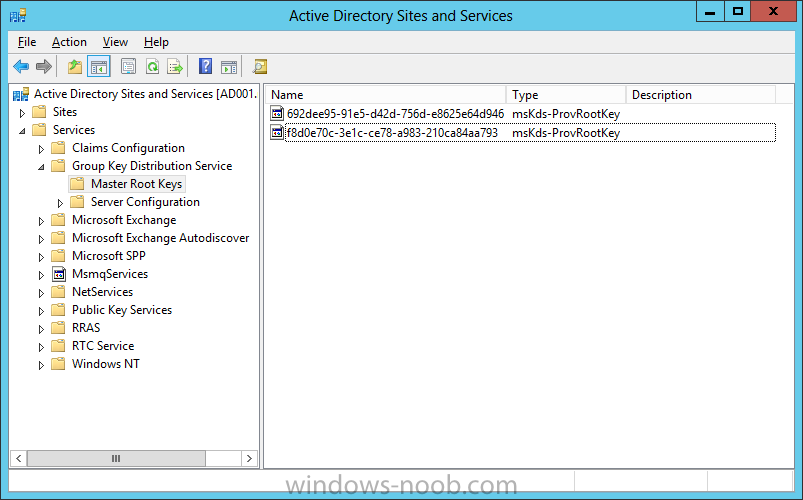This screenshot has height=500, width=803.
Task: Click tree pane scrollbar left arrow
Action: [x=18, y=458]
